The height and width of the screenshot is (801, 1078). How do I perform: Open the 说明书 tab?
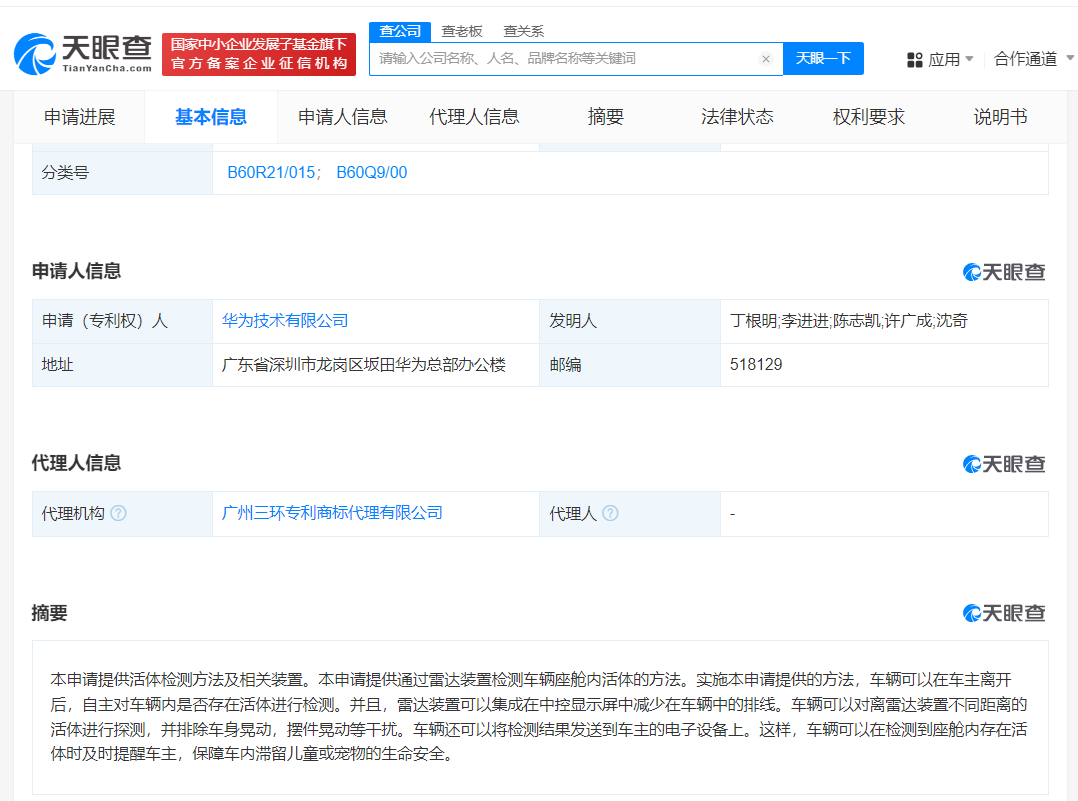tap(998, 117)
